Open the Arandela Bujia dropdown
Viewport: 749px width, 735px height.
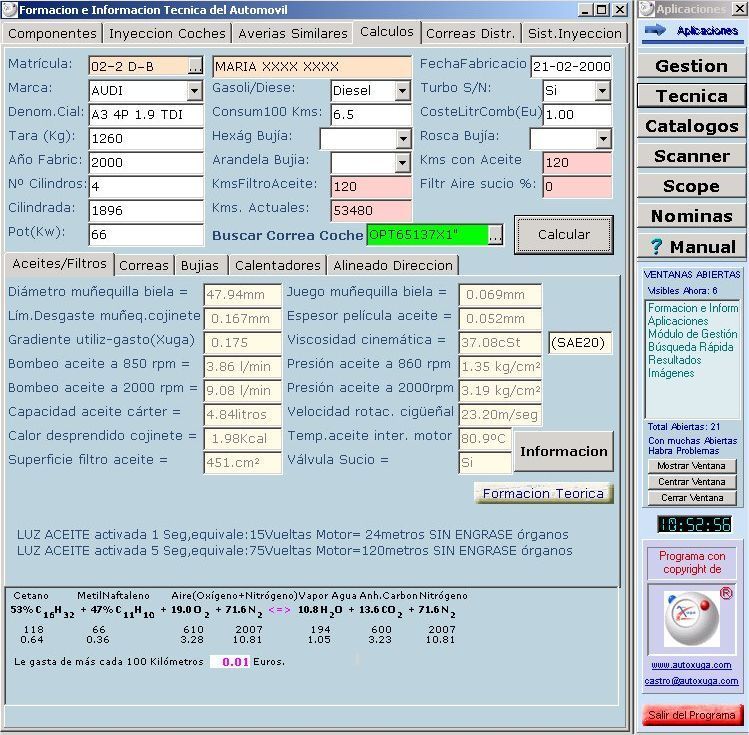tap(403, 163)
